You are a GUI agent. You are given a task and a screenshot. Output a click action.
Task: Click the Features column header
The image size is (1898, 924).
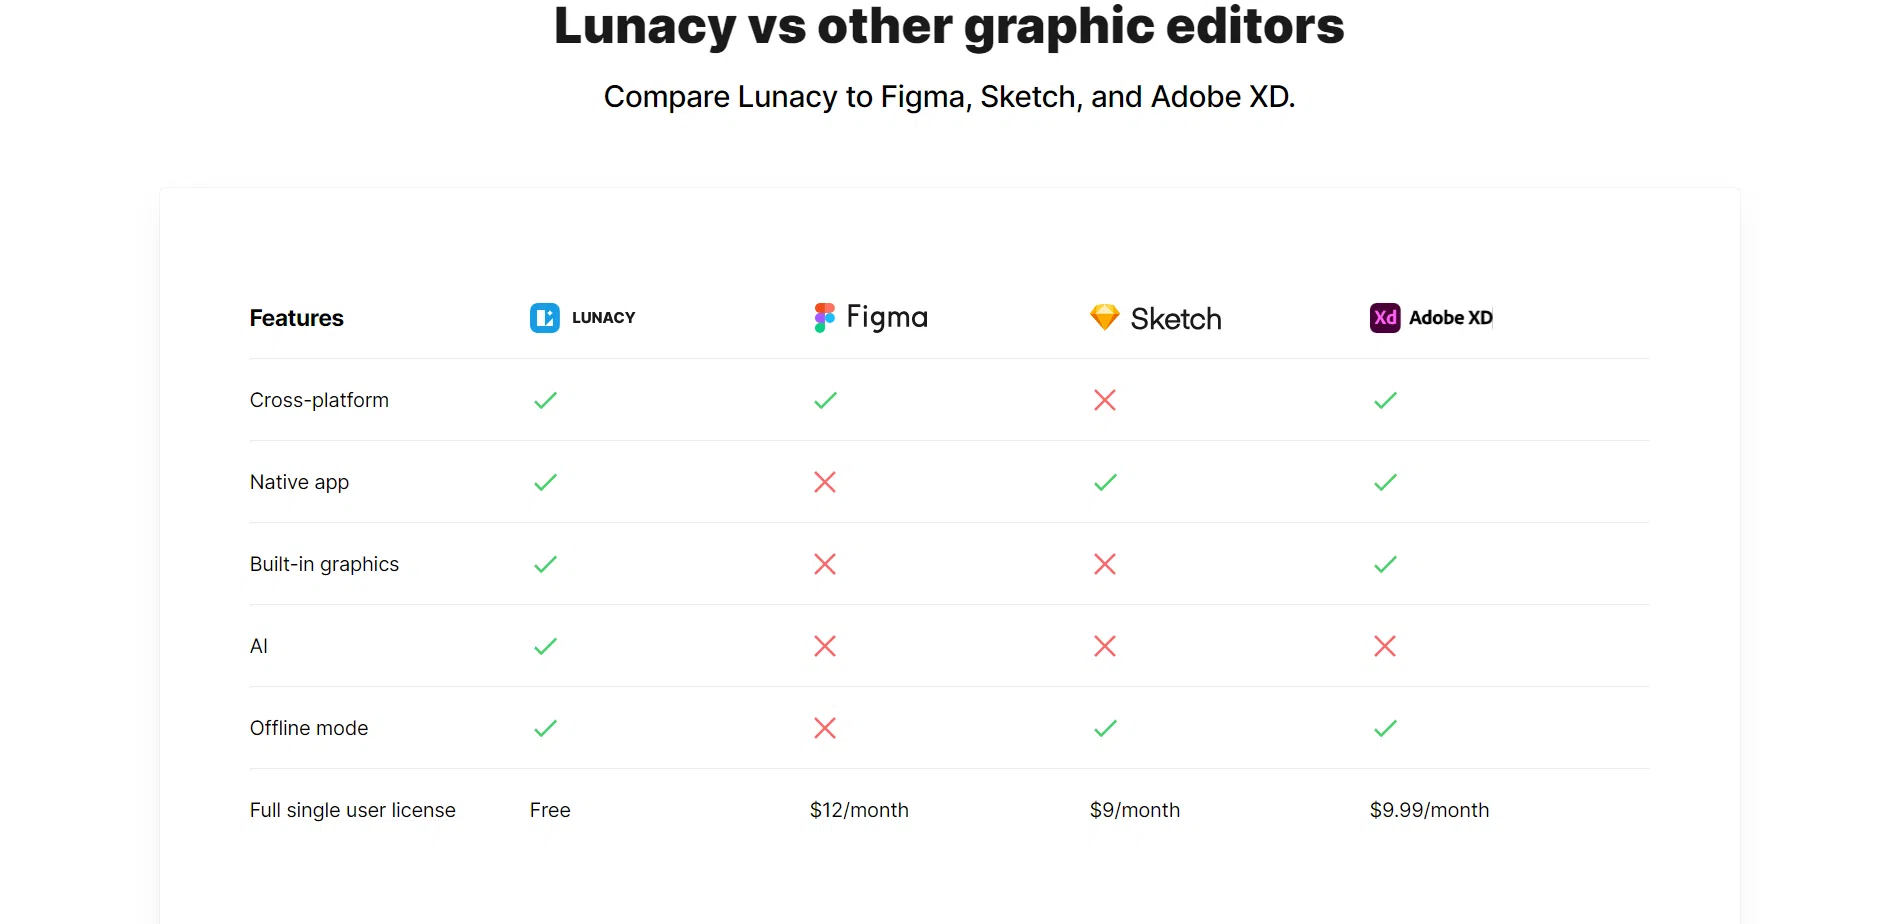pos(297,318)
